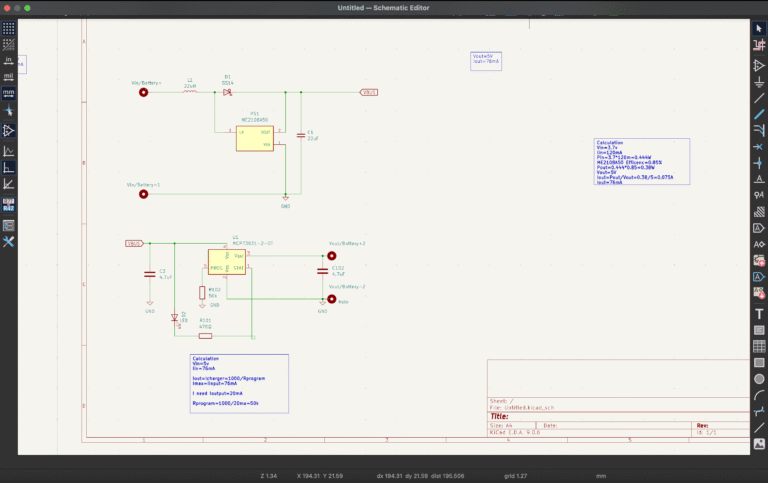Click the MCP73831 charger IC symbol
768x483 pixels.
[227, 262]
